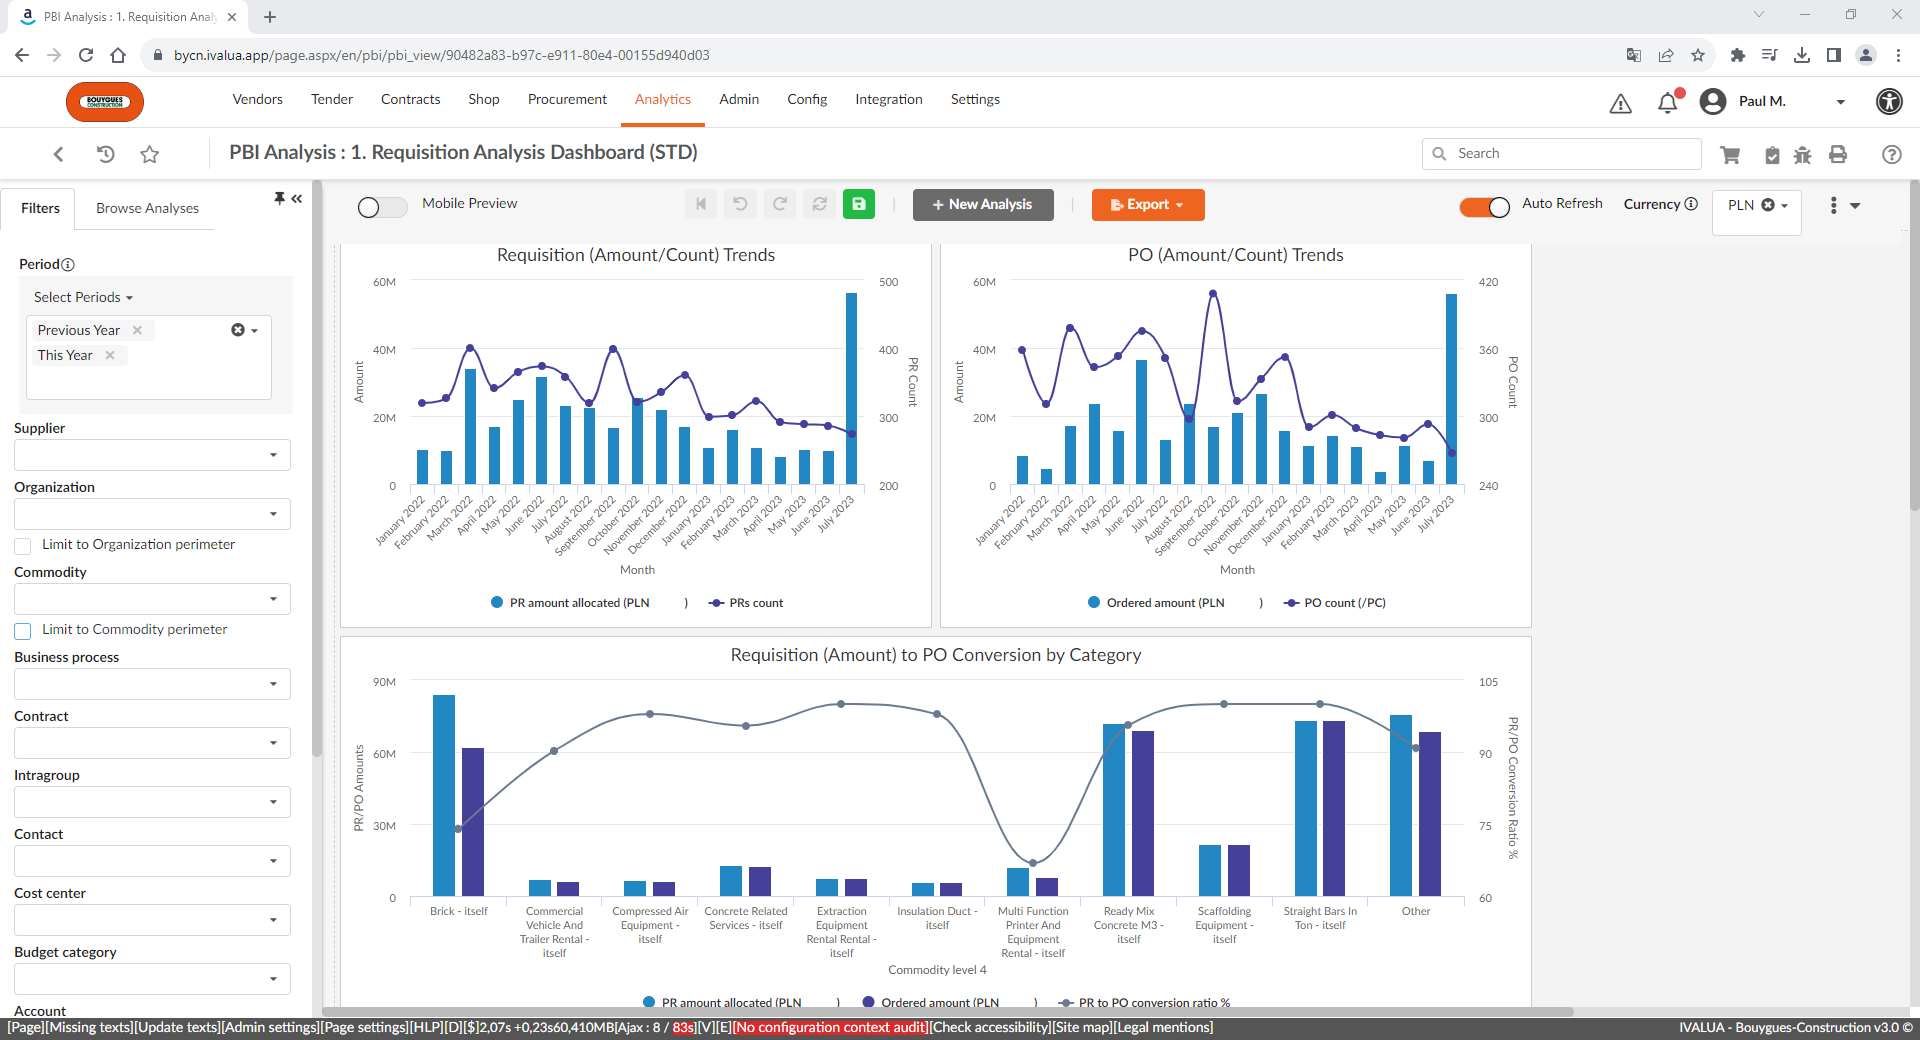Click the print page icon
The image size is (1920, 1040).
(x=1838, y=154)
